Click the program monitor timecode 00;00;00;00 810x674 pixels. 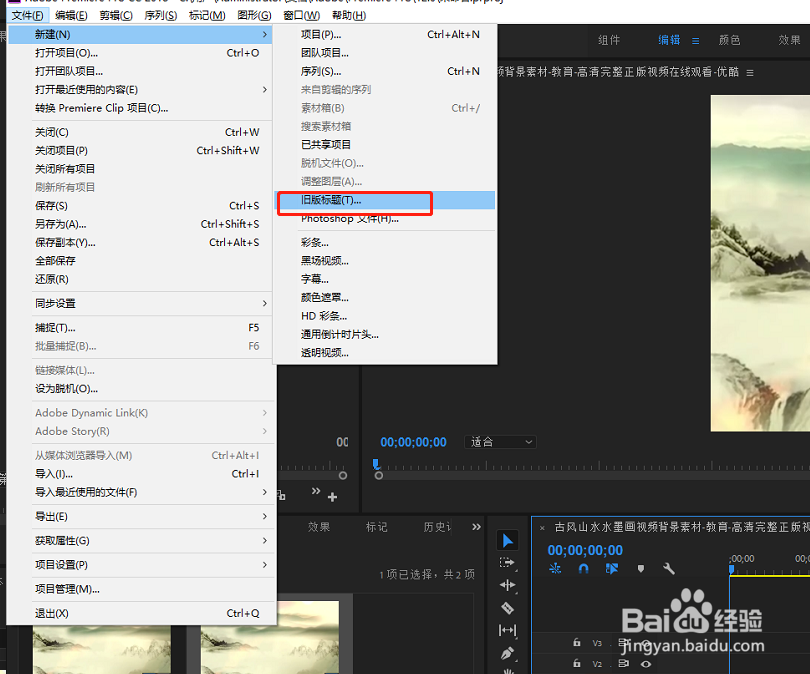coord(413,442)
